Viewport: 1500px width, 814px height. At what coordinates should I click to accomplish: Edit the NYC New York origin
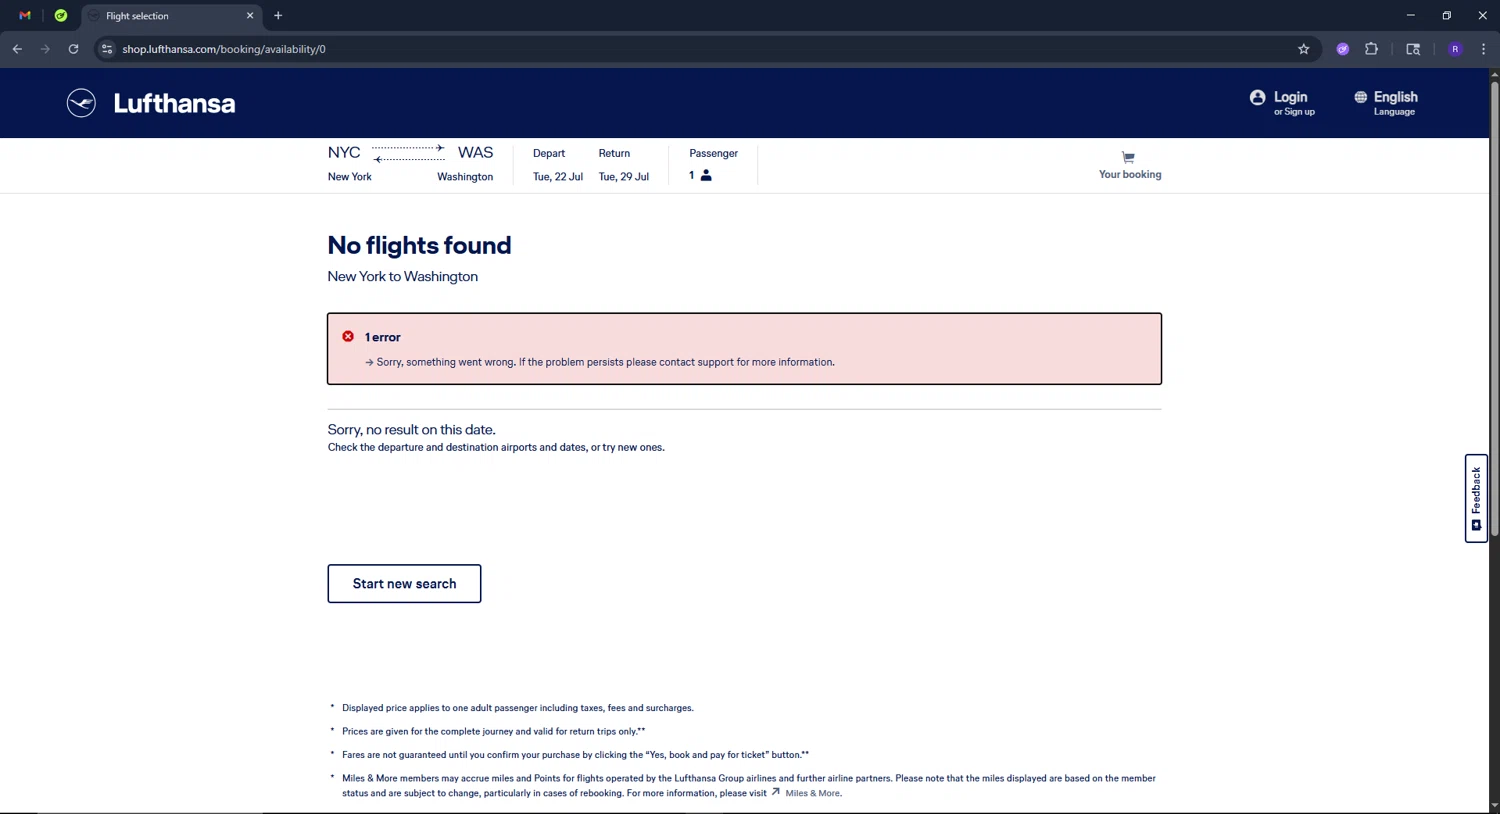pos(349,164)
